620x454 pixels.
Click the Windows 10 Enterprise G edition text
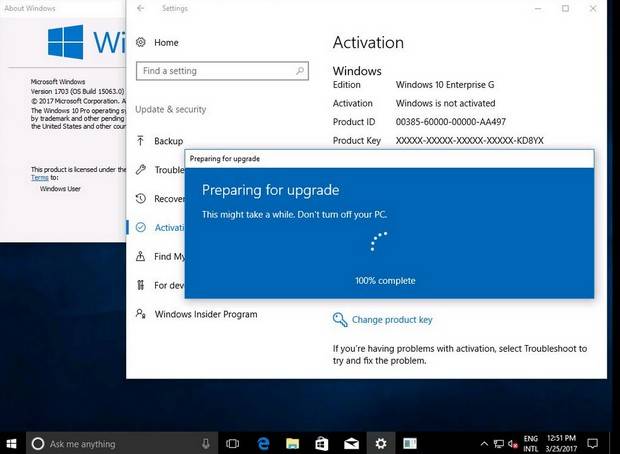click(445, 85)
